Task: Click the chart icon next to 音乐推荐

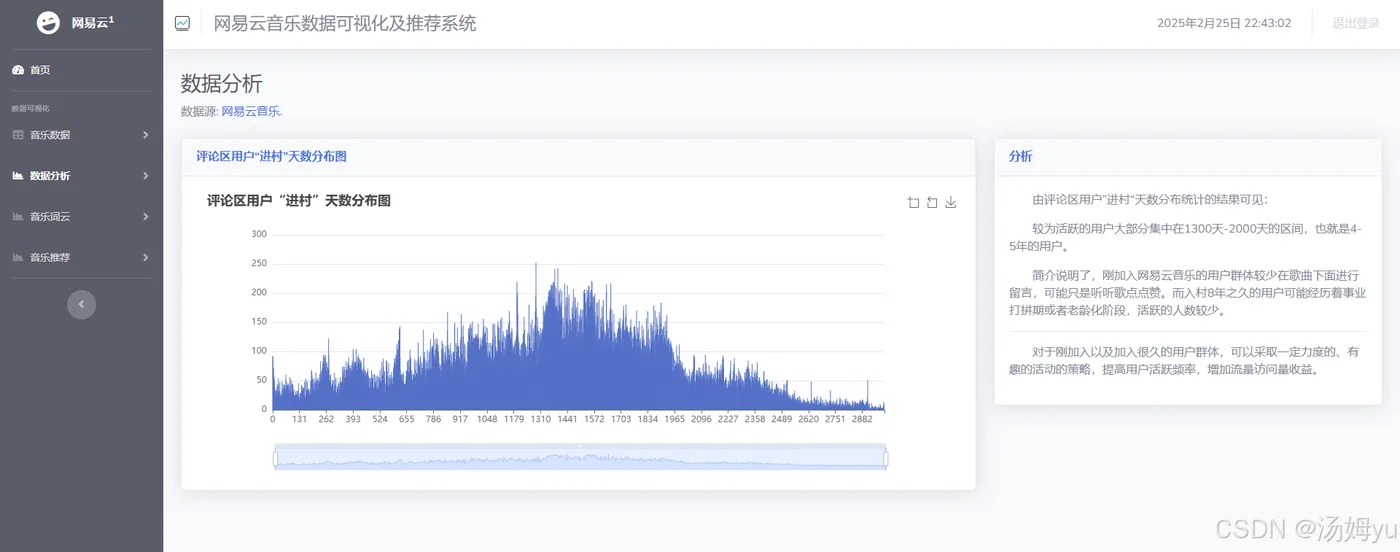Action: coord(17,257)
